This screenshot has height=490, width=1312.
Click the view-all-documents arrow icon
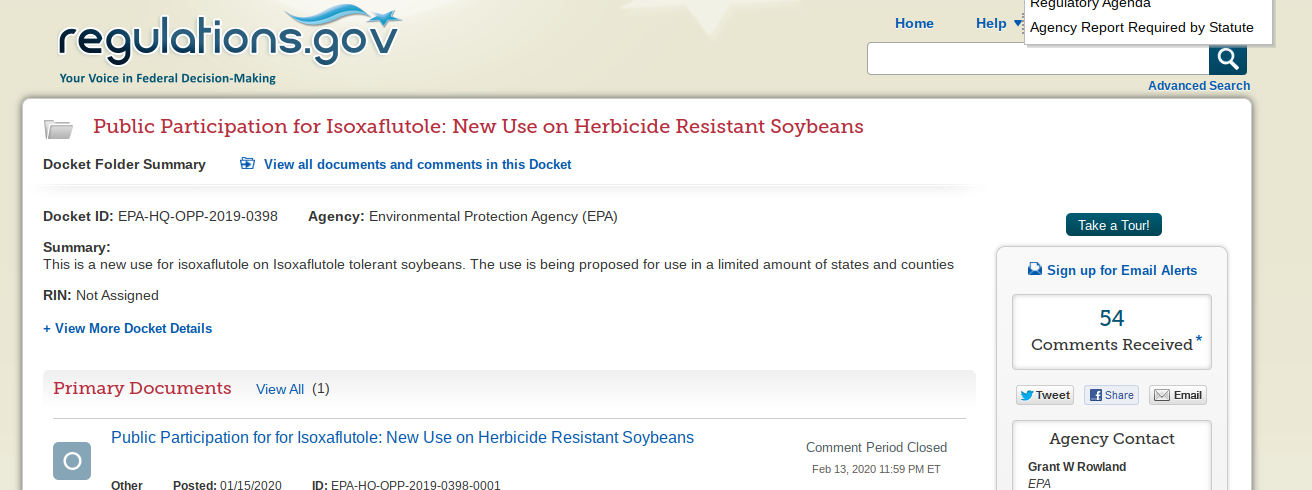coord(248,164)
